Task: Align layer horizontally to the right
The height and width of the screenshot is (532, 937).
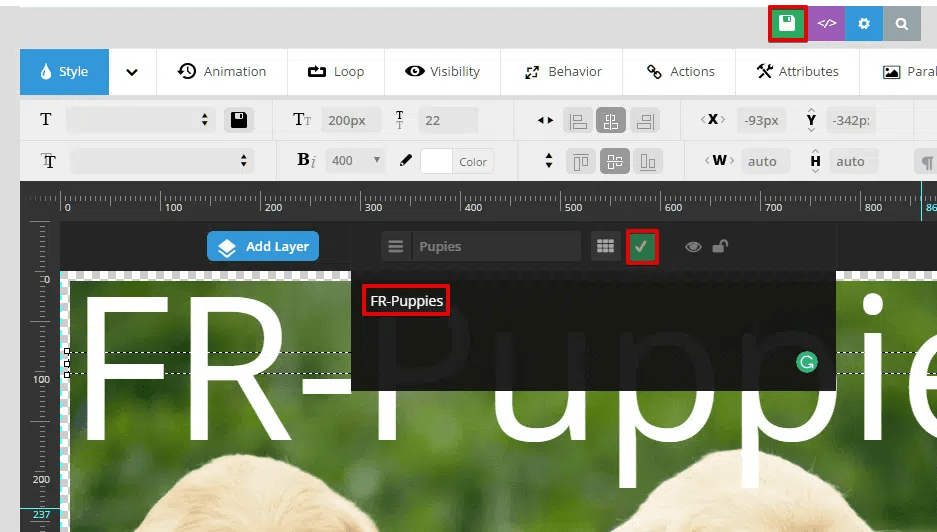Action: [644, 121]
